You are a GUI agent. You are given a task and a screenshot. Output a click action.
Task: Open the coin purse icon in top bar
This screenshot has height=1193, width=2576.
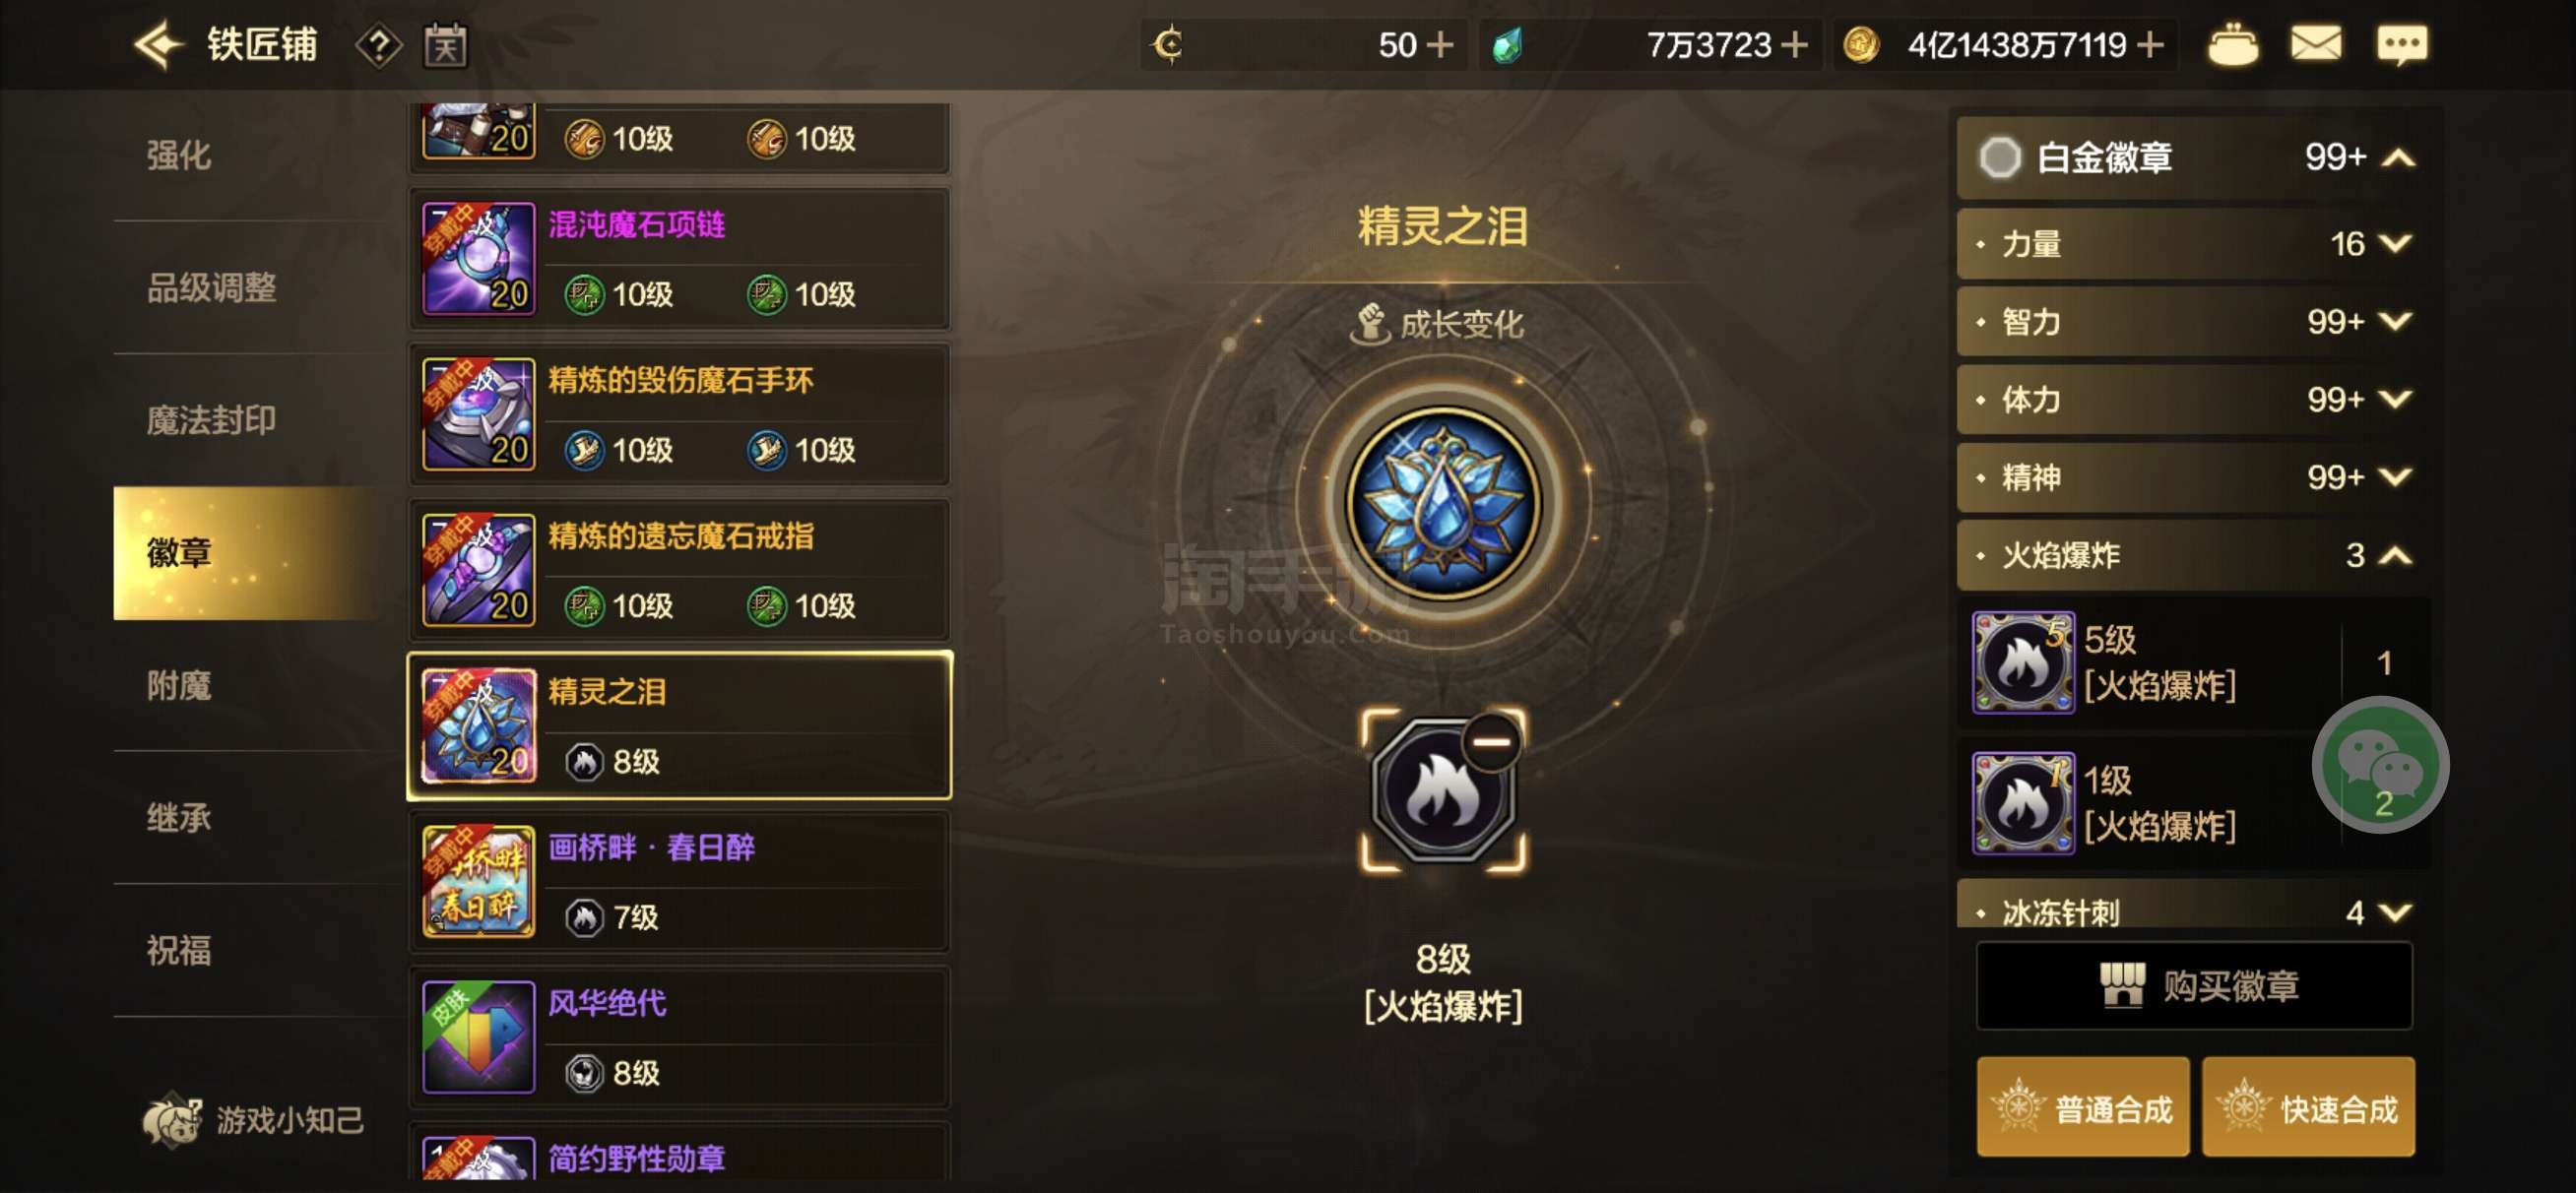(2232, 45)
